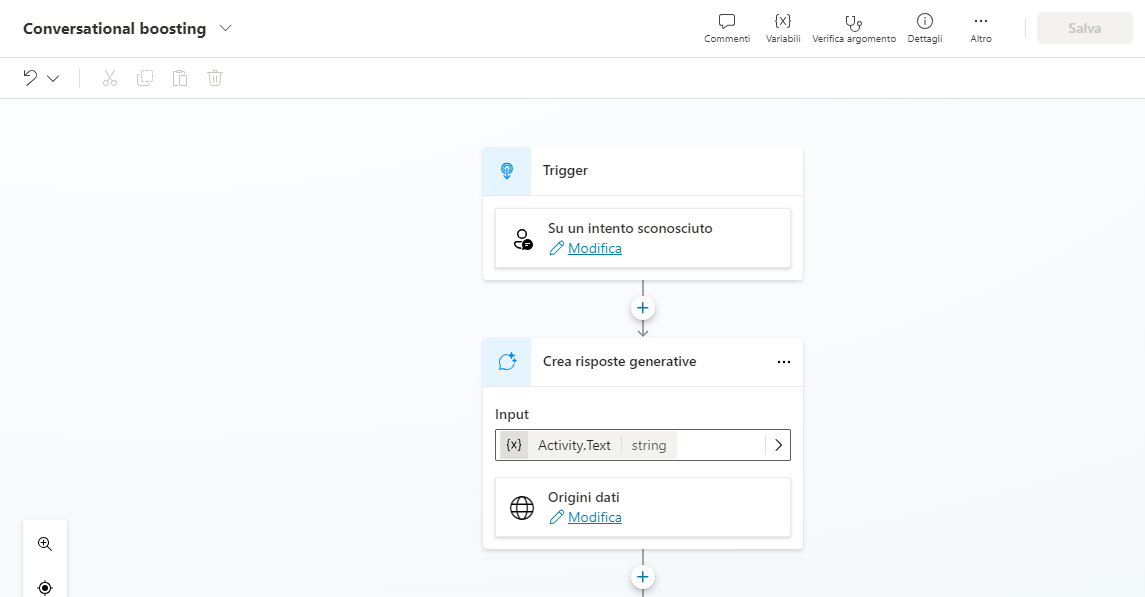The image size is (1145, 597).
Task: Expand the undo/redo dropdown chevron
Action: [x=53, y=78]
